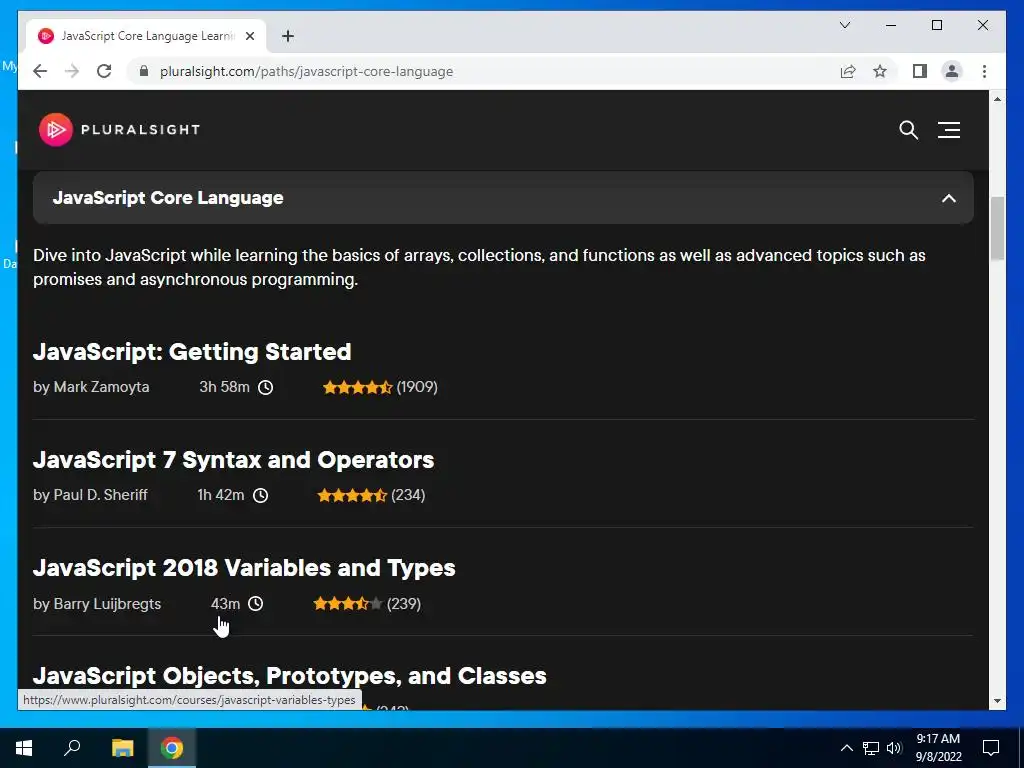
Task: Click the padlock site info icon
Action: (x=144, y=71)
